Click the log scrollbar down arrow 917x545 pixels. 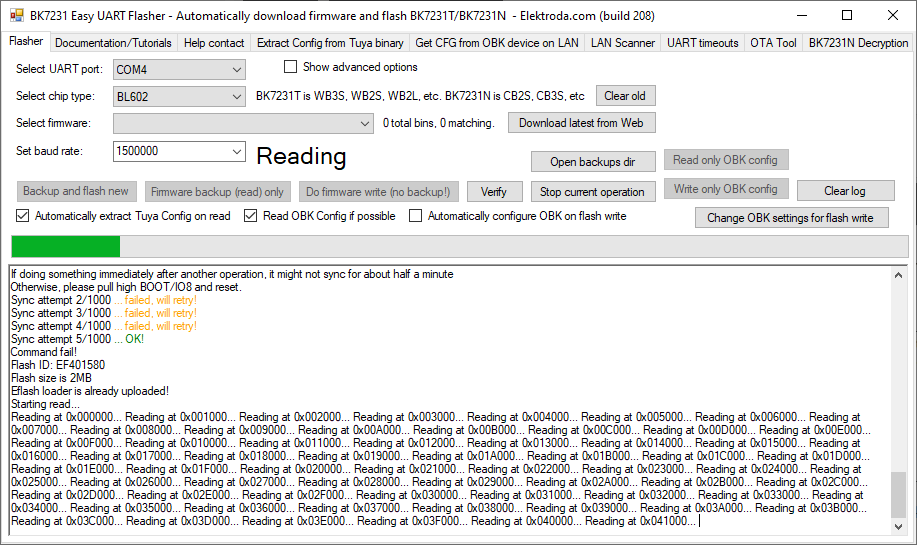click(x=899, y=526)
